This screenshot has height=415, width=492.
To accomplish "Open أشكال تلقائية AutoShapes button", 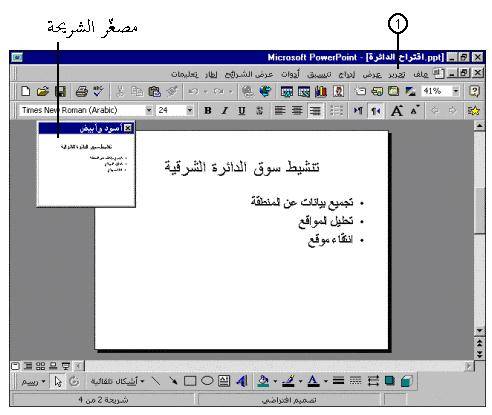I will pos(117,381).
